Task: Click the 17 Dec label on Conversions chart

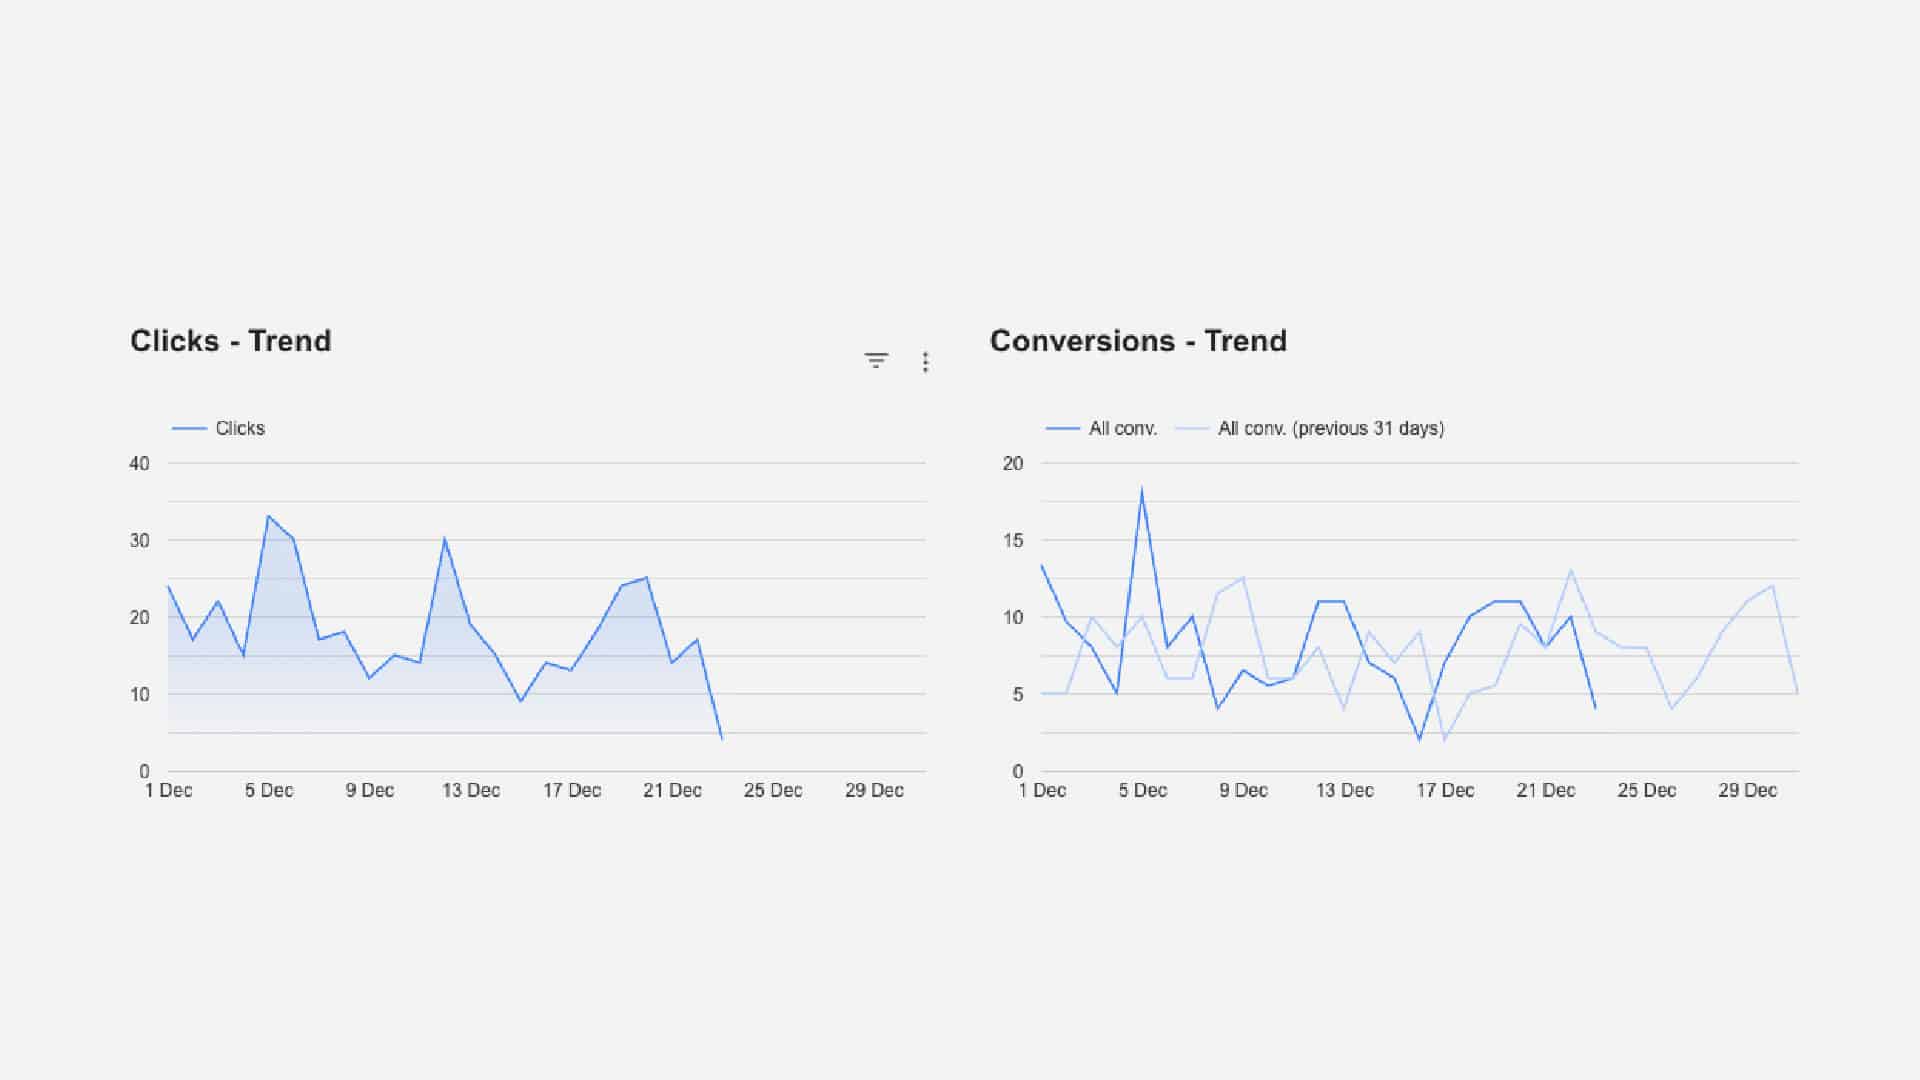Action: (1445, 790)
